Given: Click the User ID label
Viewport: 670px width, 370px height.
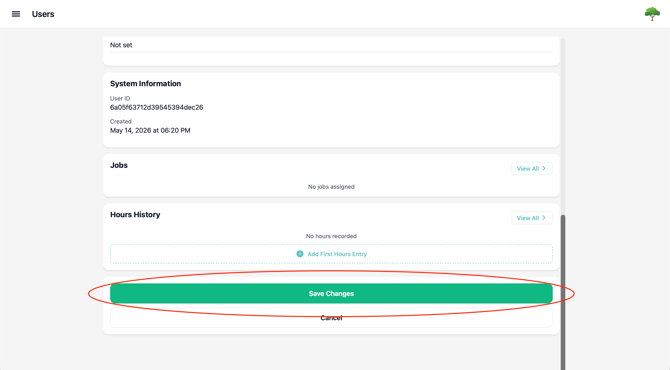Looking at the screenshot, I should (120, 98).
